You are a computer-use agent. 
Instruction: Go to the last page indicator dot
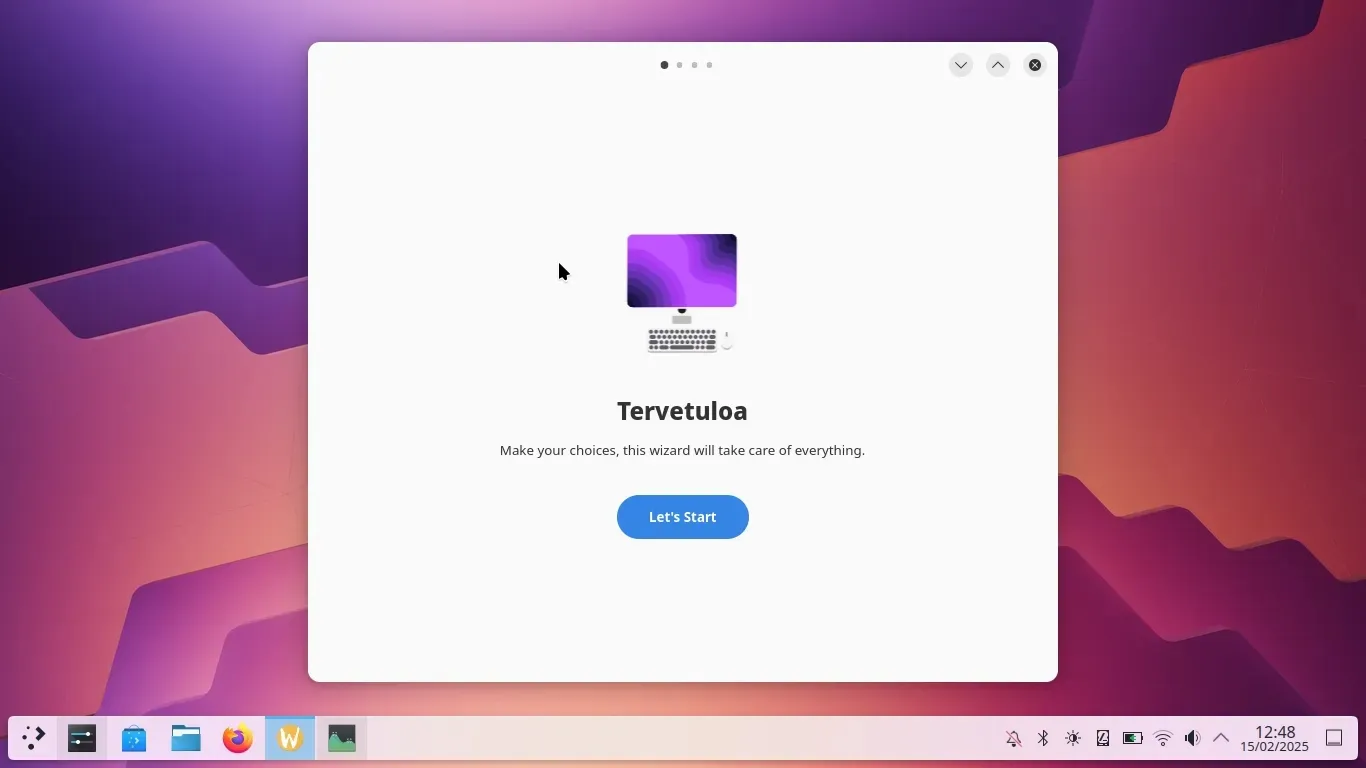709,65
